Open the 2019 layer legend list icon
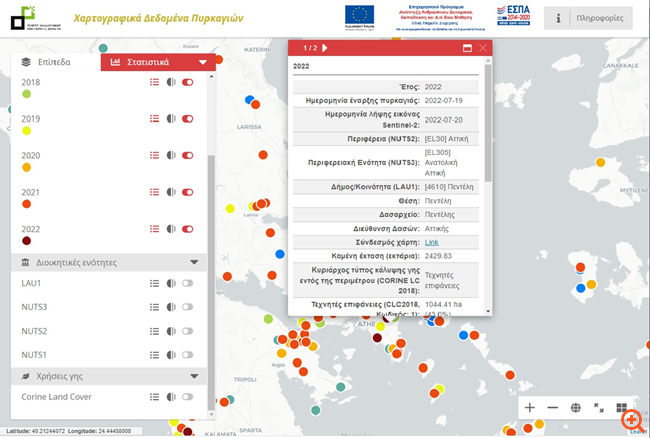Viewport: 650px width, 438px height. [x=154, y=119]
